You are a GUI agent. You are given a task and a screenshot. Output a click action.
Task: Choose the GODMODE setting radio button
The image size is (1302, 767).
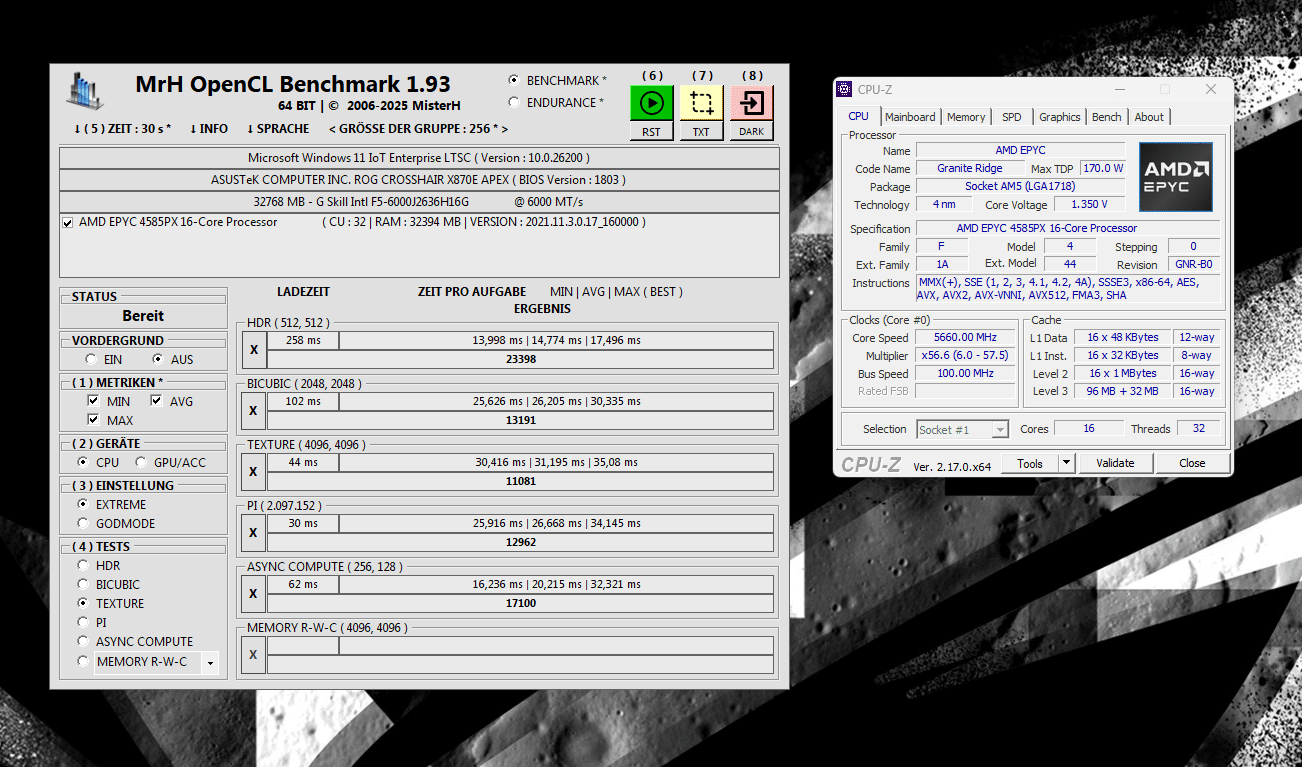tap(83, 523)
